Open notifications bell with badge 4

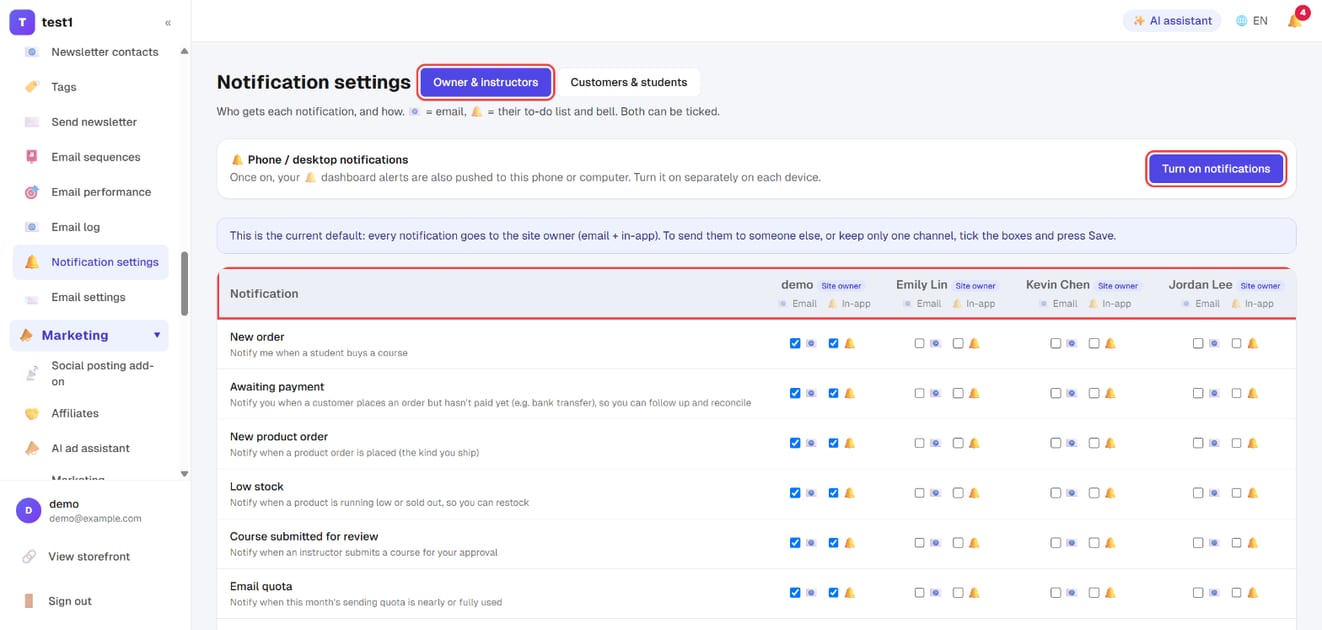(1295, 20)
